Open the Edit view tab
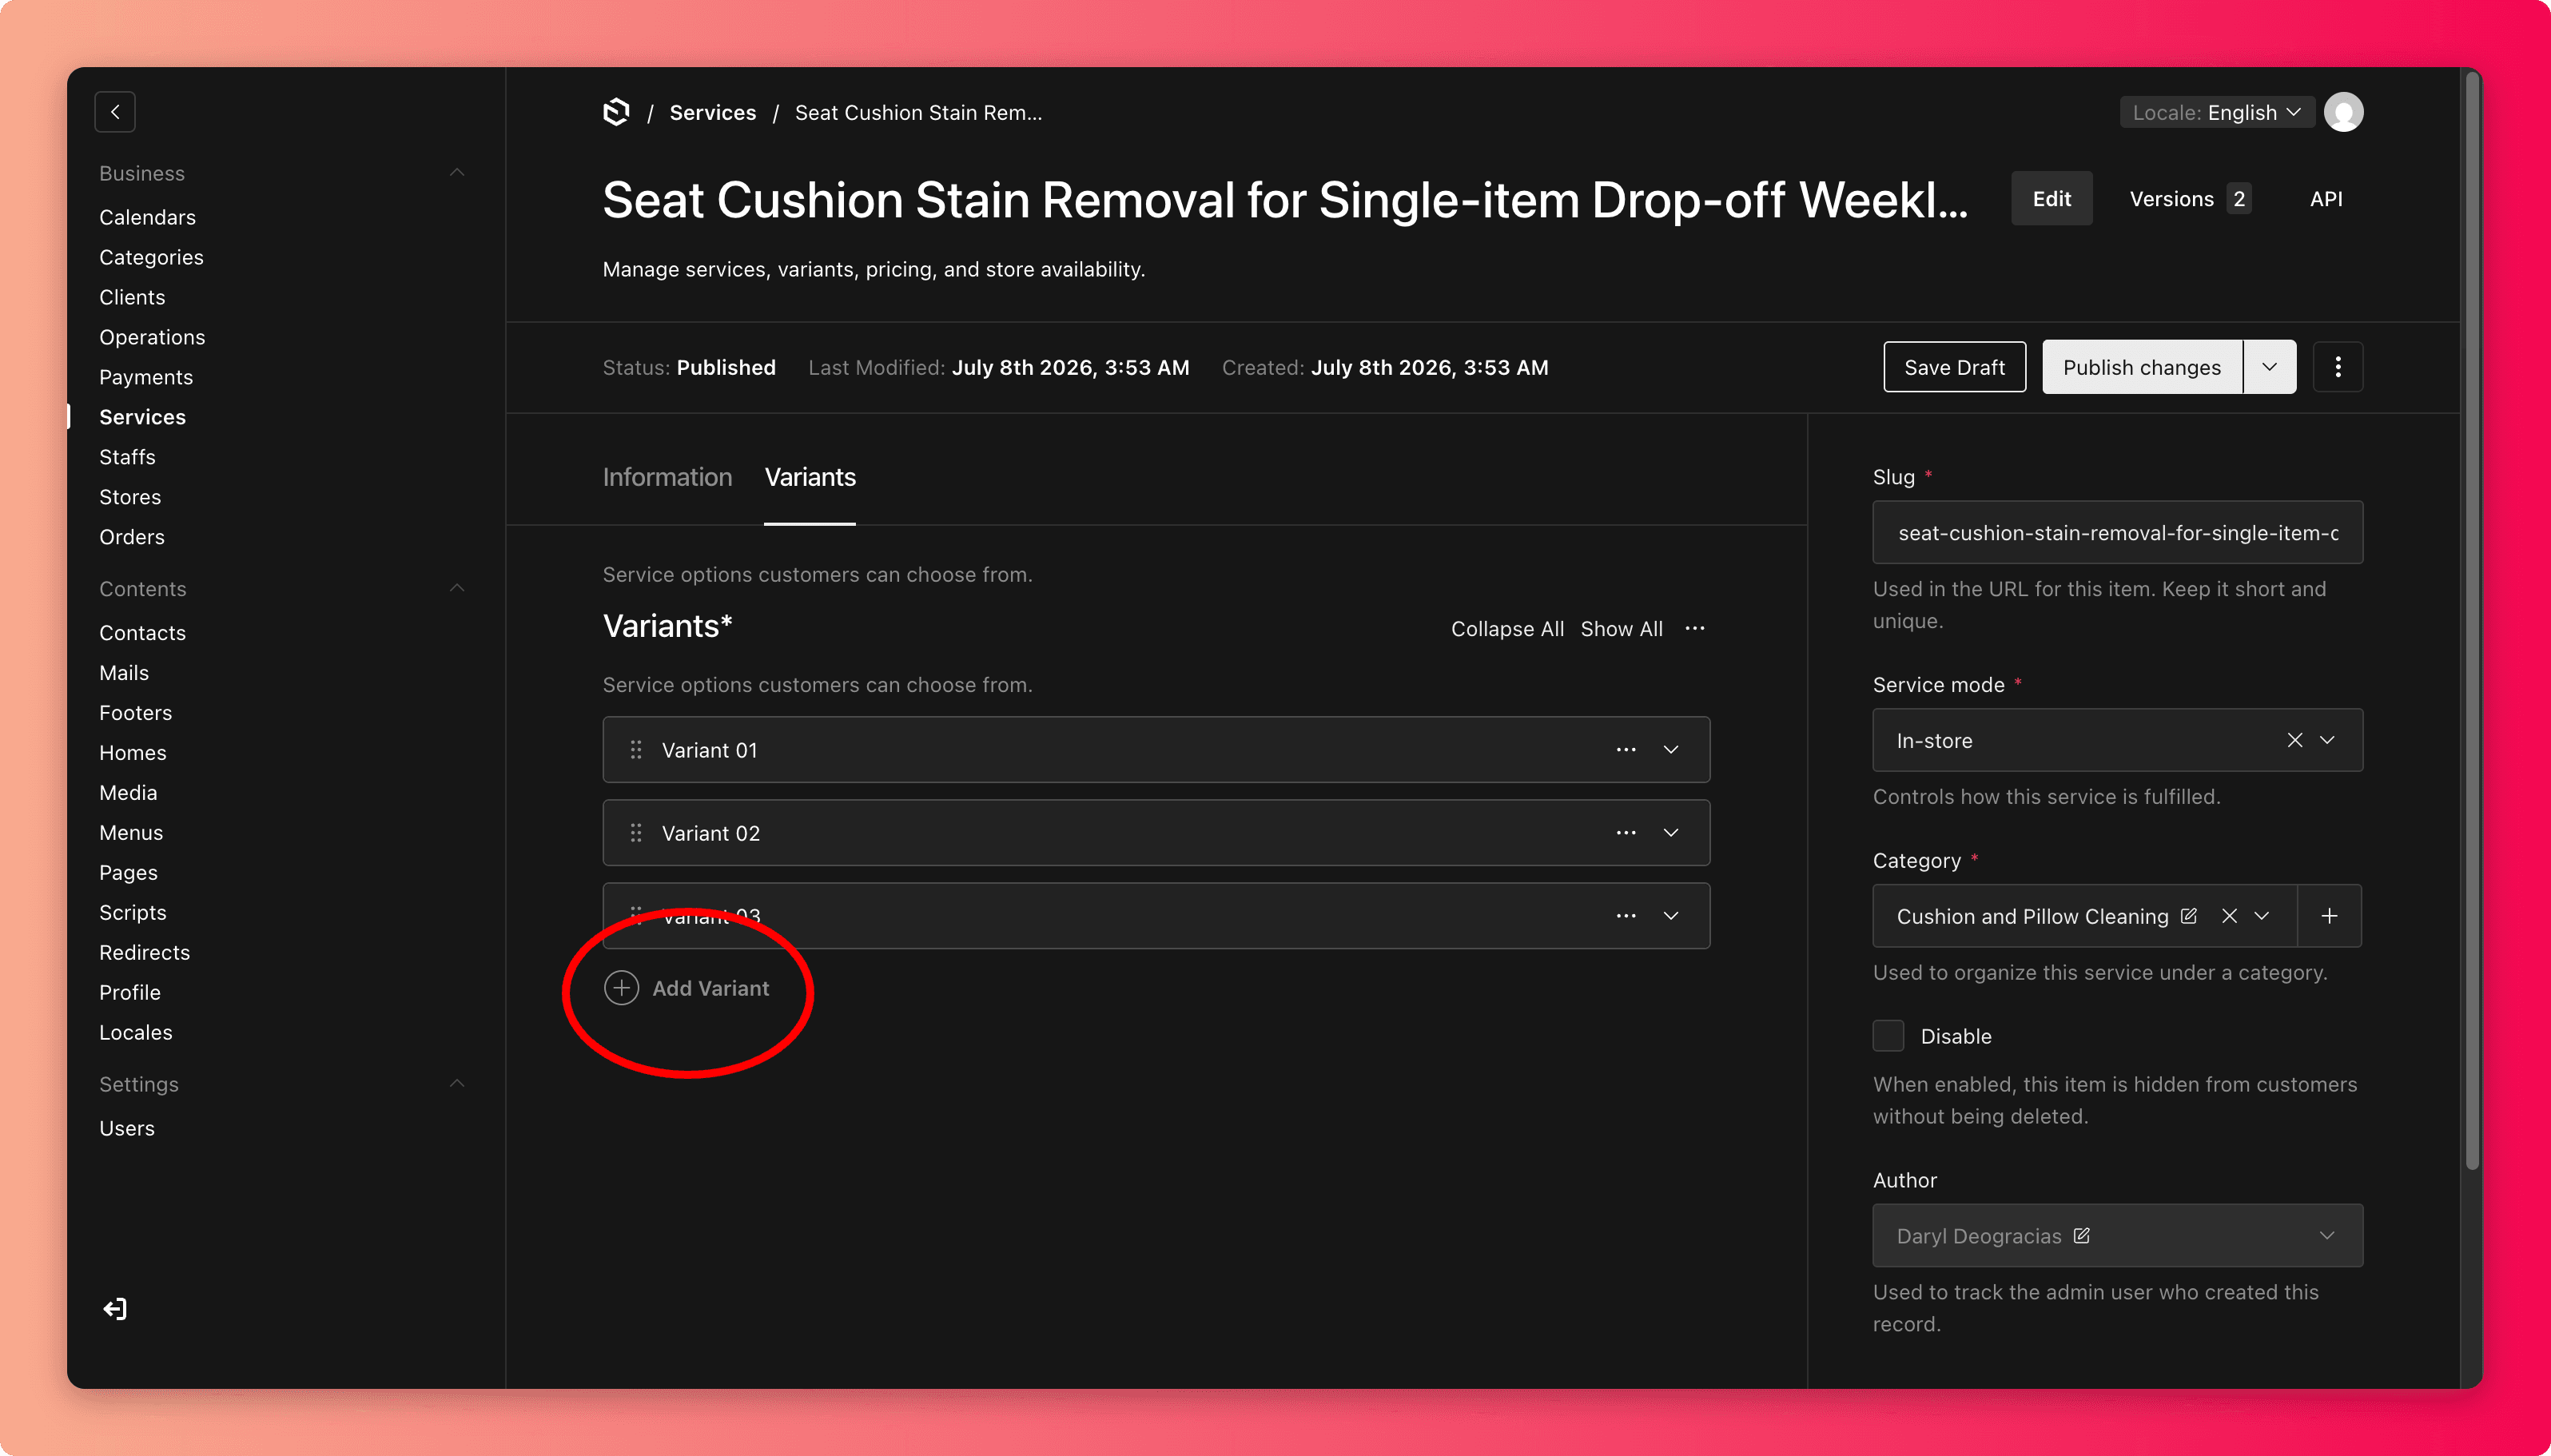Image resolution: width=2551 pixels, height=1456 pixels. click(2051, 199)
